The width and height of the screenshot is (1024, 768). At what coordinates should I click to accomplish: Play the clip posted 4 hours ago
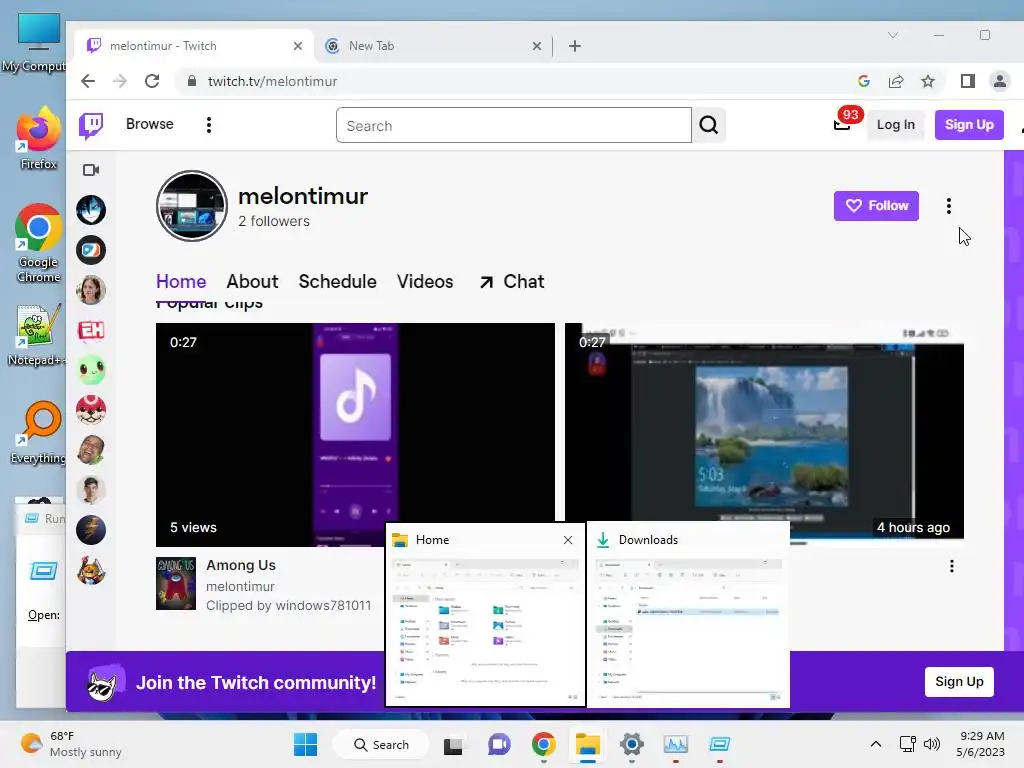click(x=764, y=424)
